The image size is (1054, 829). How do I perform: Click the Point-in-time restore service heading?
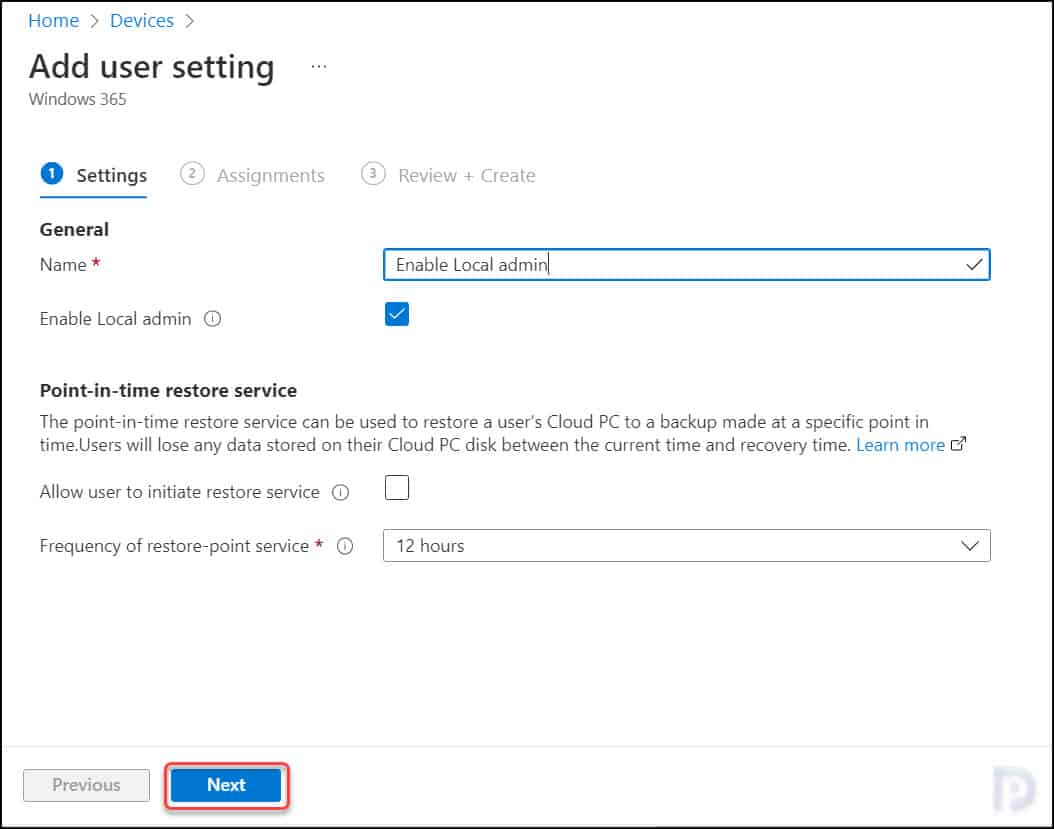coord(168,391)
